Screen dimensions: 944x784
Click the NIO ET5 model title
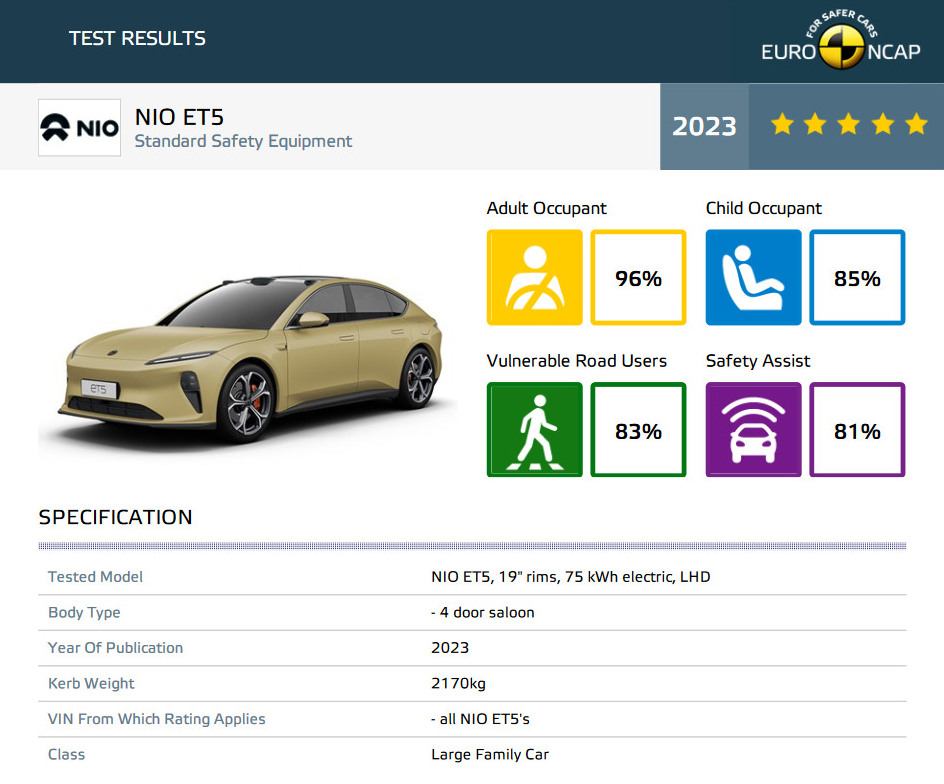click(x=179, y=117)
